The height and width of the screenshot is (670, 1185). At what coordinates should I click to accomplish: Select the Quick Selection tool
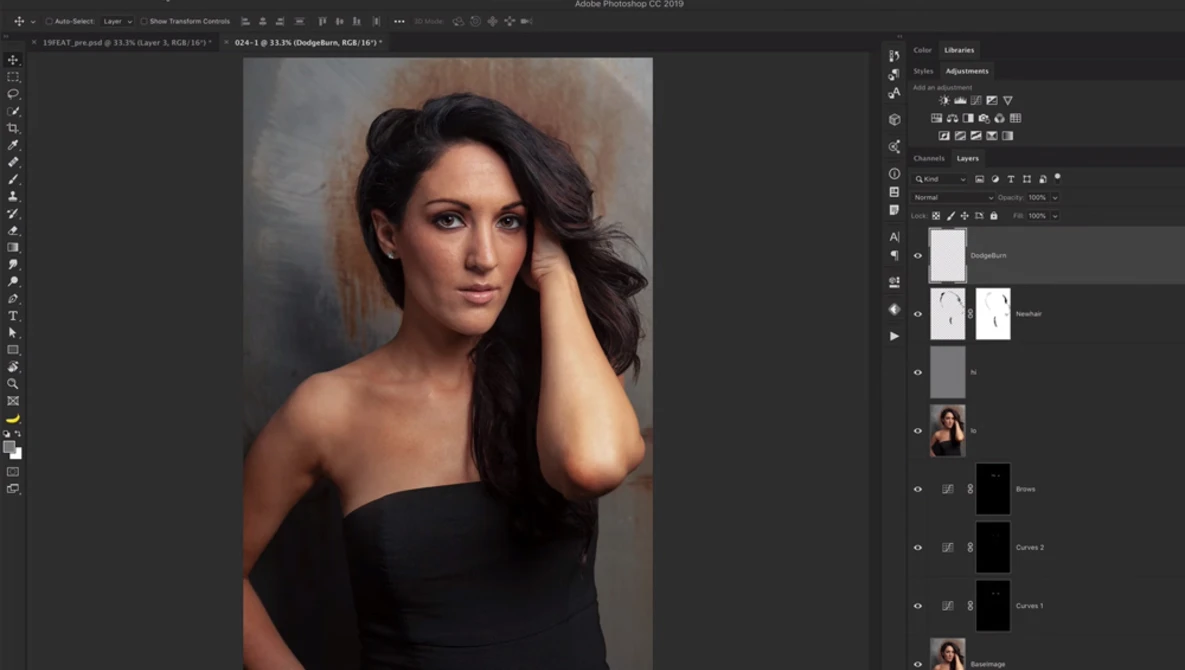13,111
